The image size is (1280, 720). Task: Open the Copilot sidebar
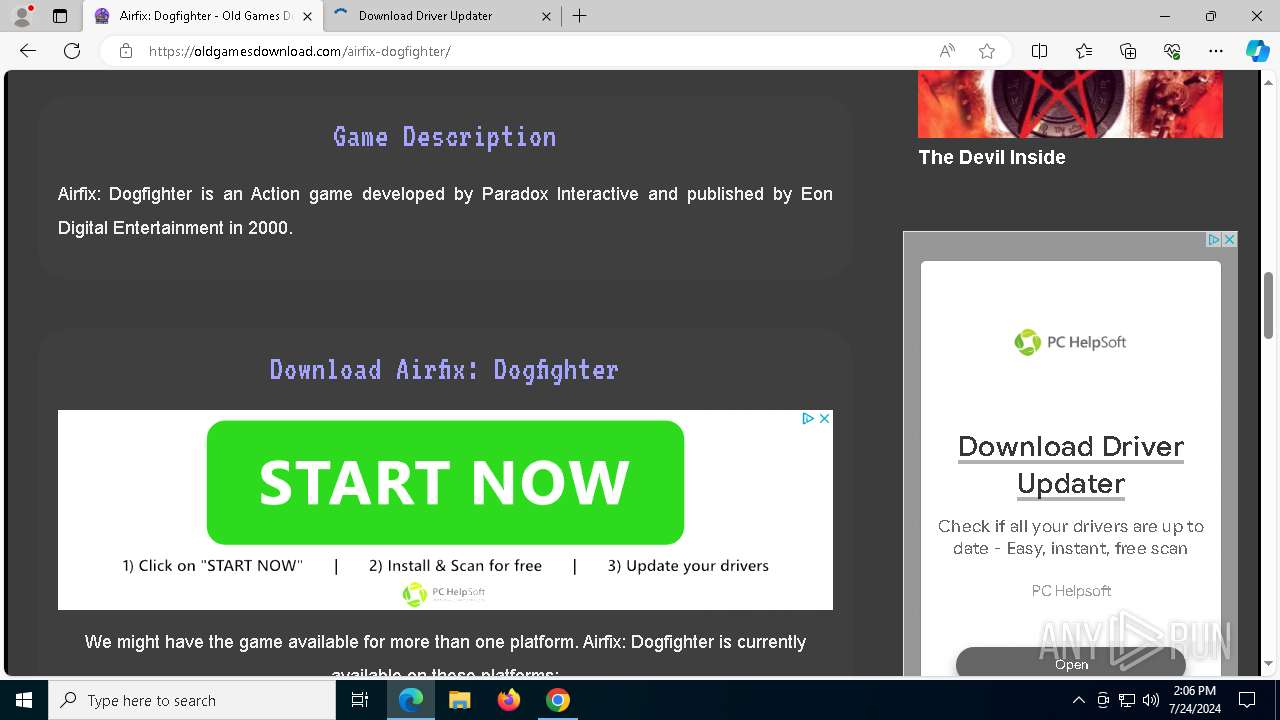click(x=1258, y=51)
